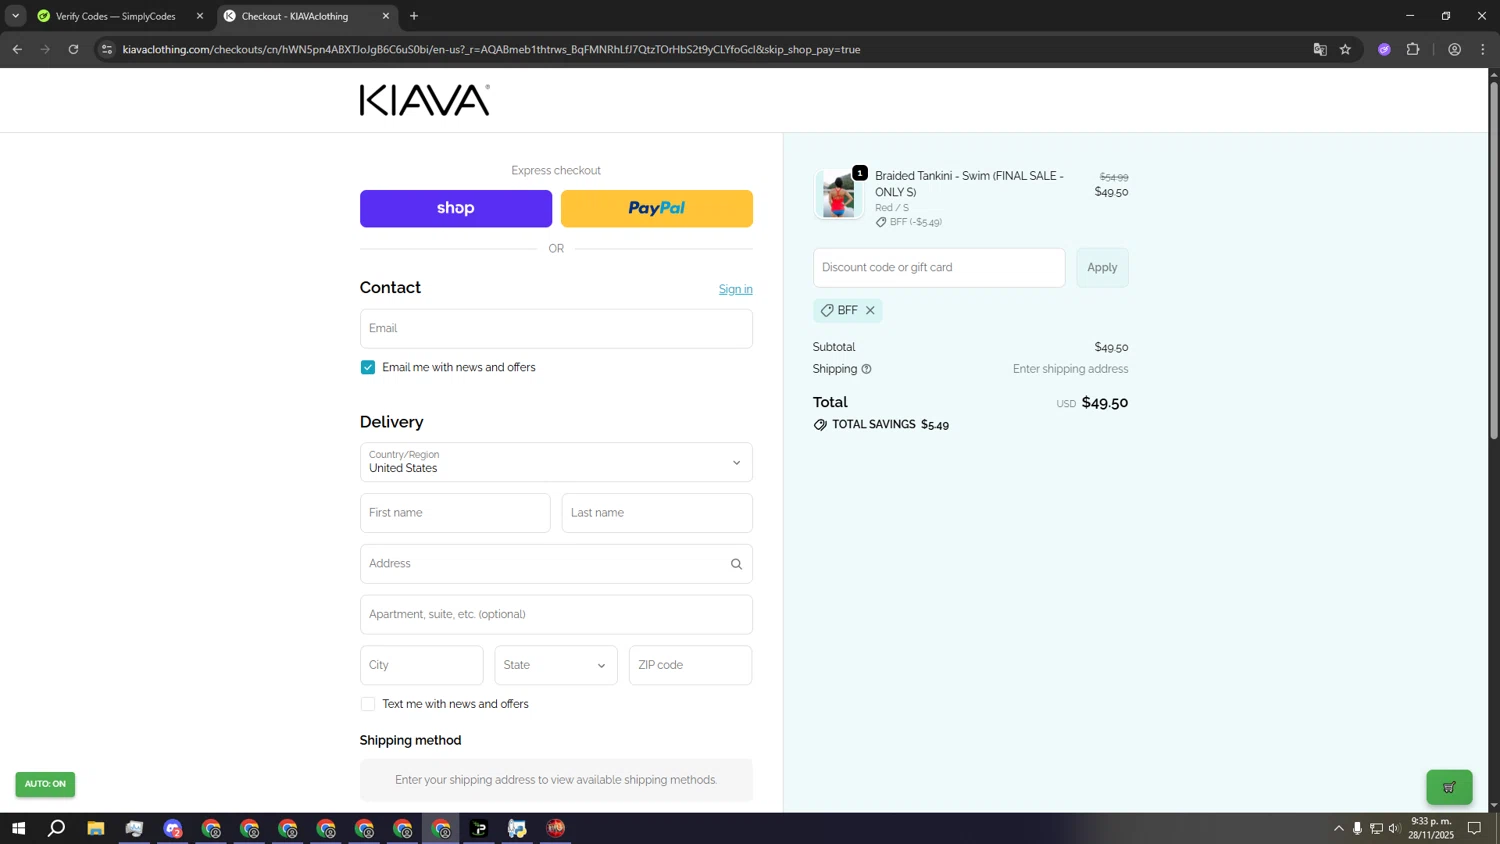The image size is (1500, 844).
Task: Open the tab search dropdown
Action: 15,16
